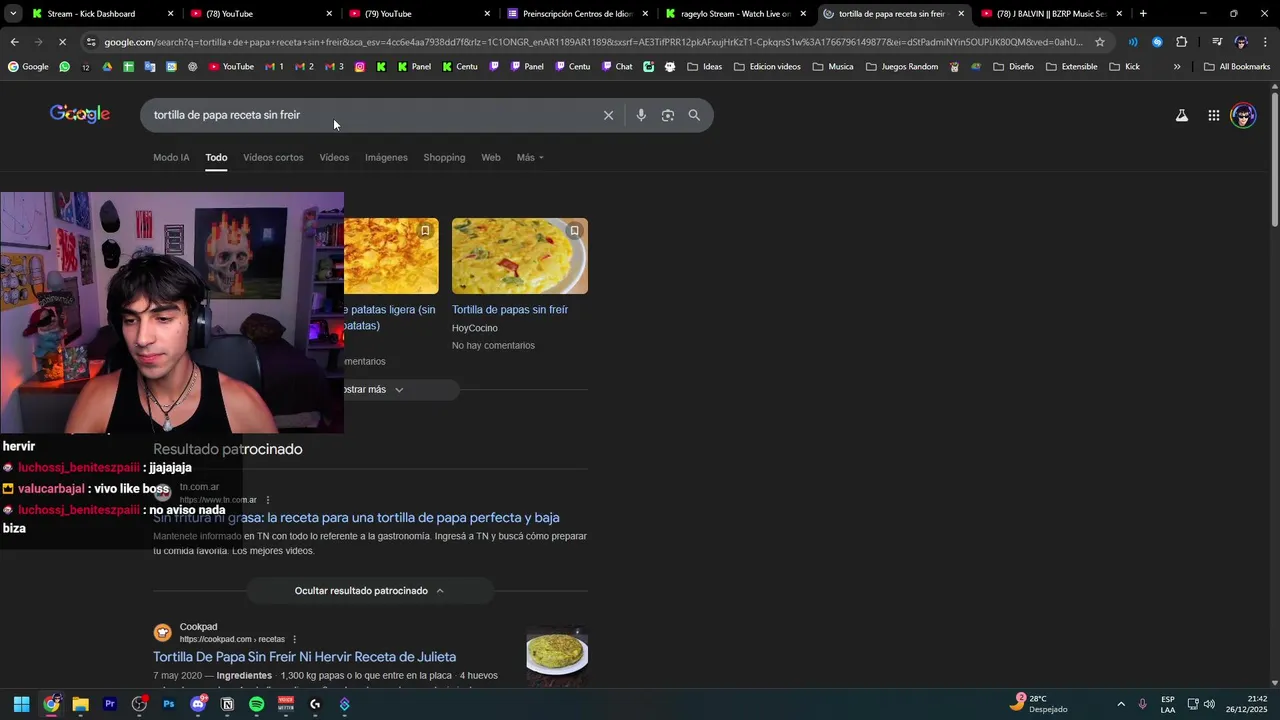Expand the Más search filter dropdown
1280x720 pixels.
[530, 157]
